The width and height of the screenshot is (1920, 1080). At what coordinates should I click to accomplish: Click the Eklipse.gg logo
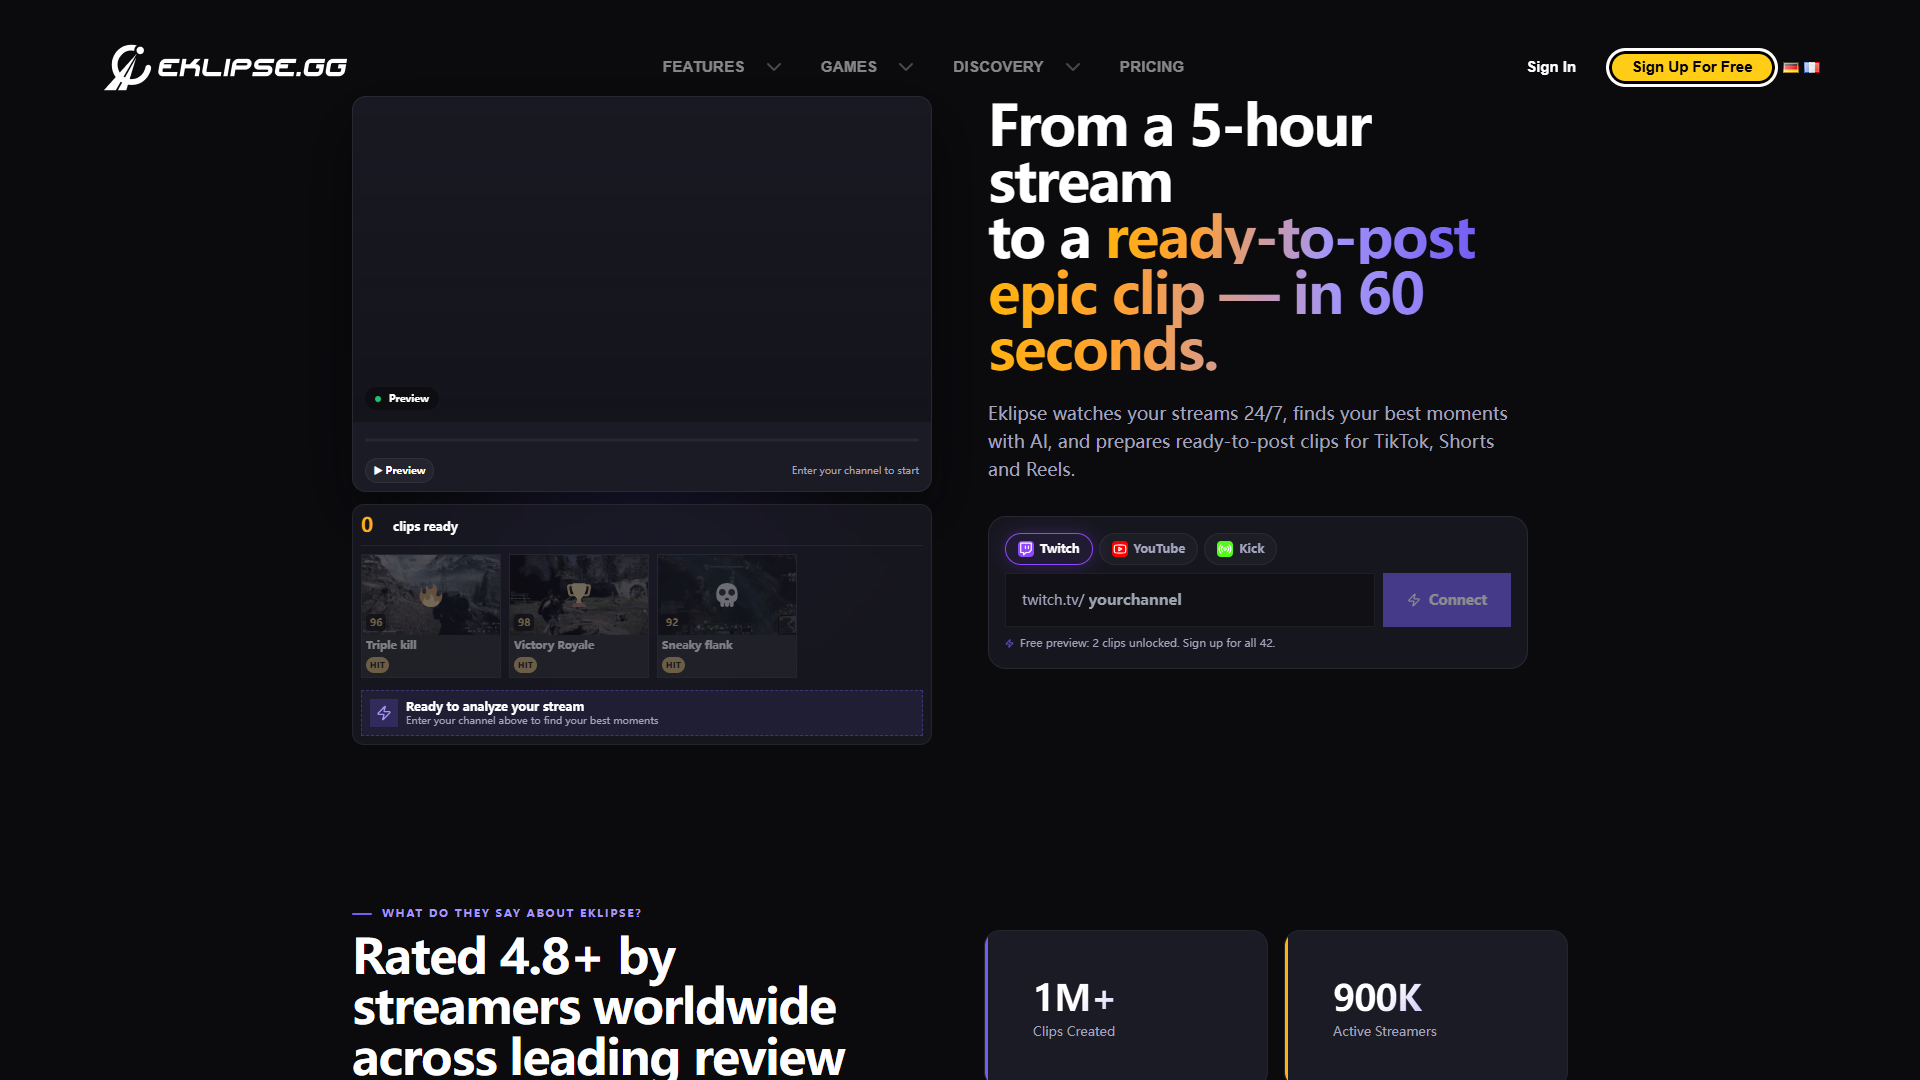pos(226,67)
